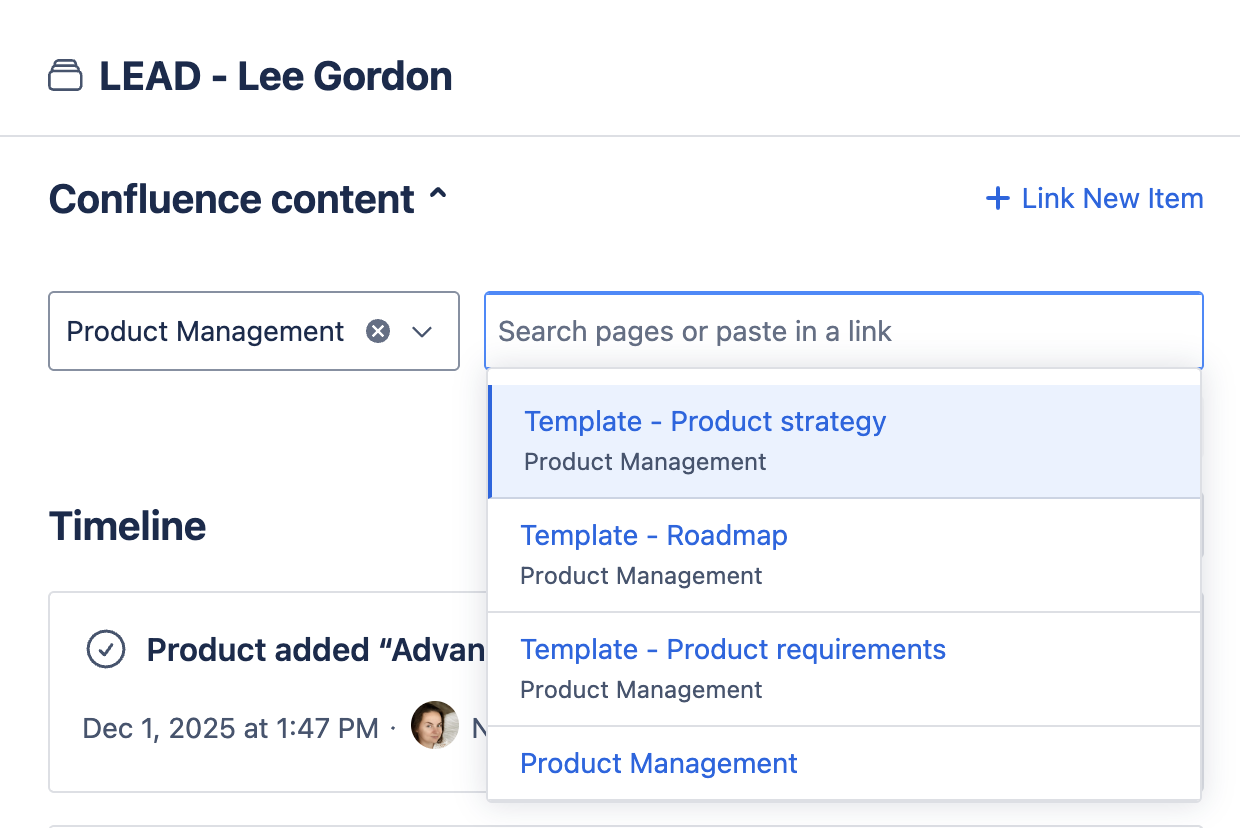1240x828 pixels.
Task: Pick Template - Product requirements option
Action: pos(733,650)
